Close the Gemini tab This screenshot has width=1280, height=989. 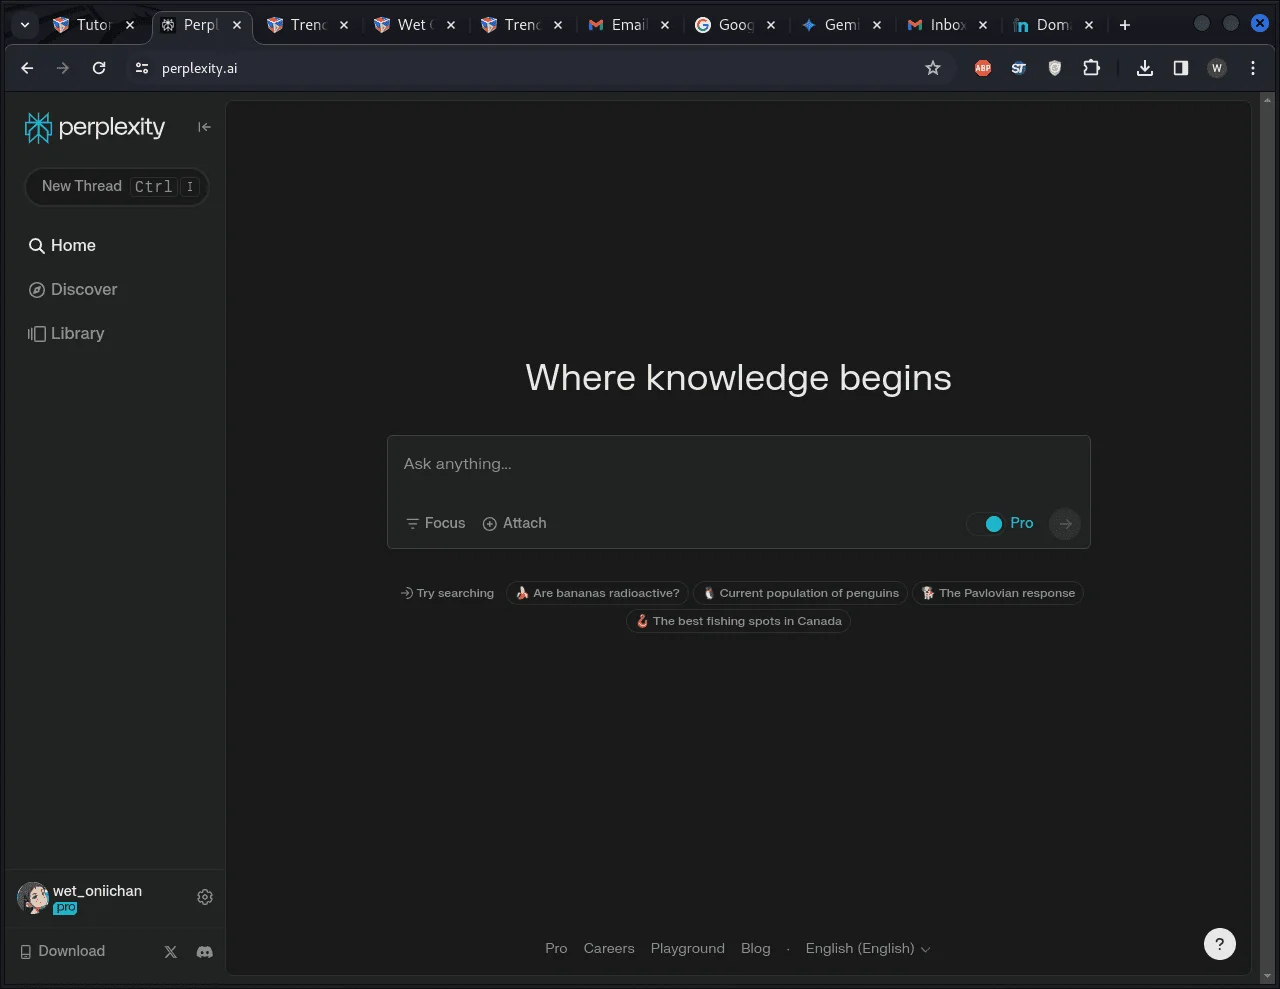877,25
